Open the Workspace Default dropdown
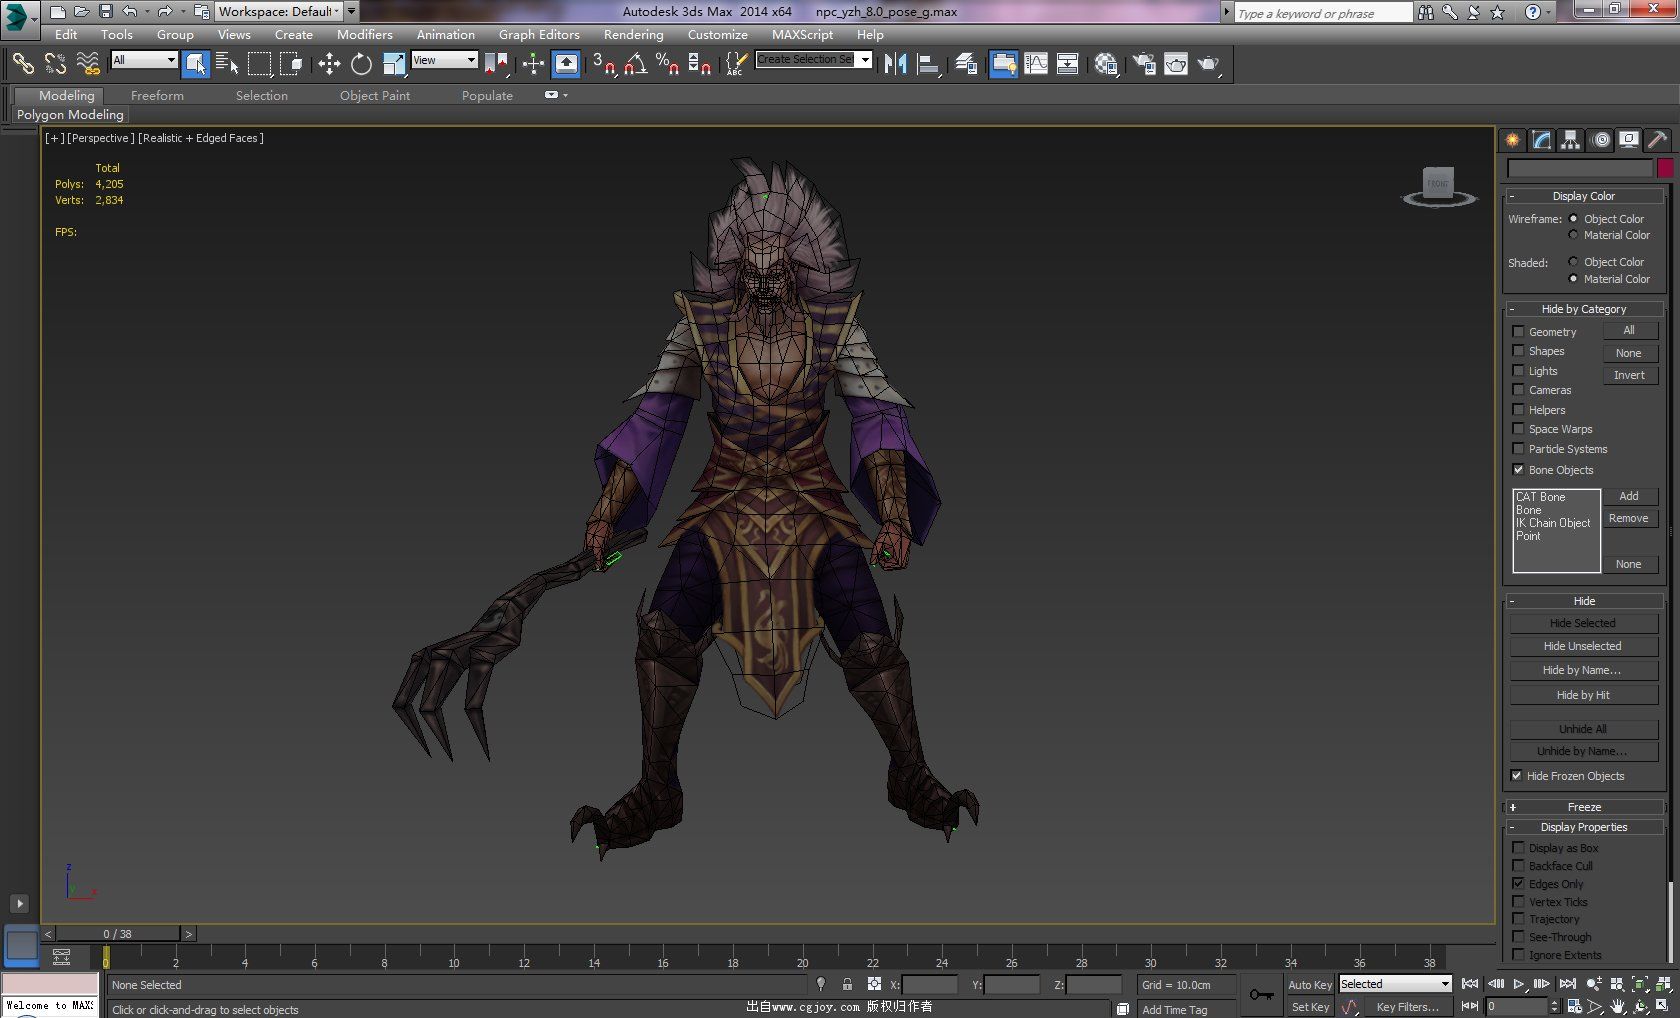1680x1018 pixels. (279, 12)
